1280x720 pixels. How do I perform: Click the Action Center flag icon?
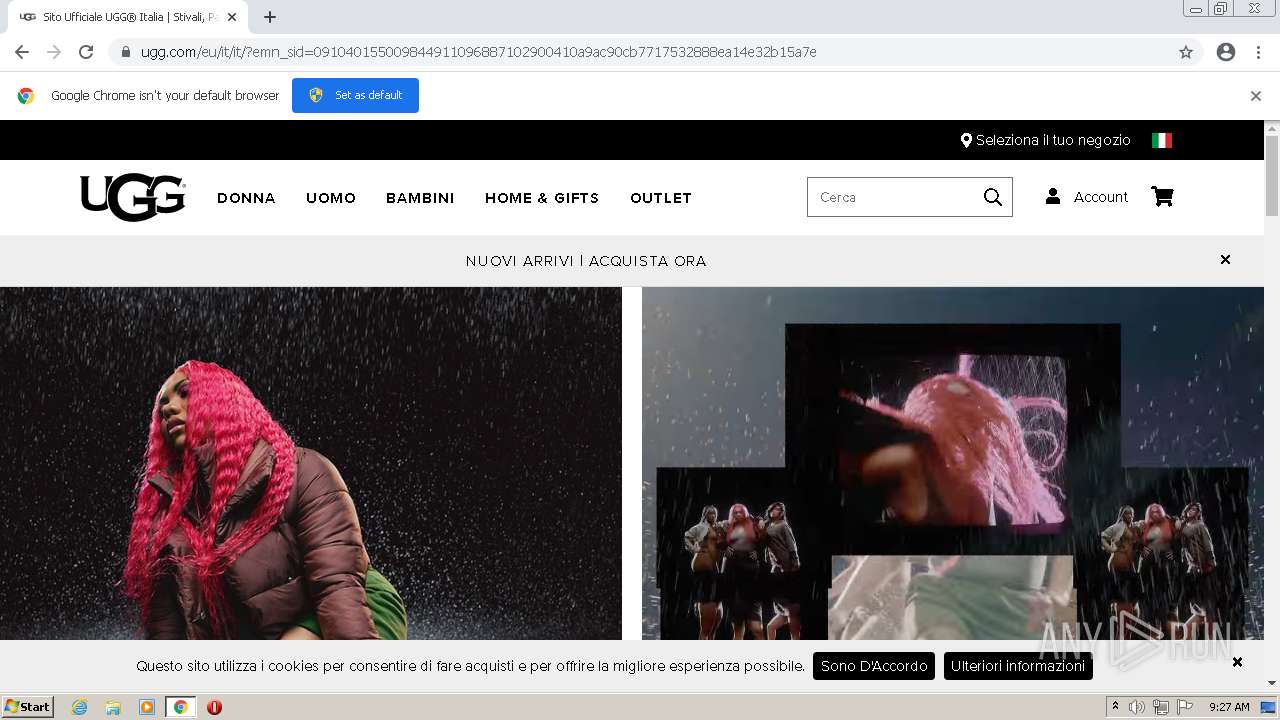(1185, 707)
